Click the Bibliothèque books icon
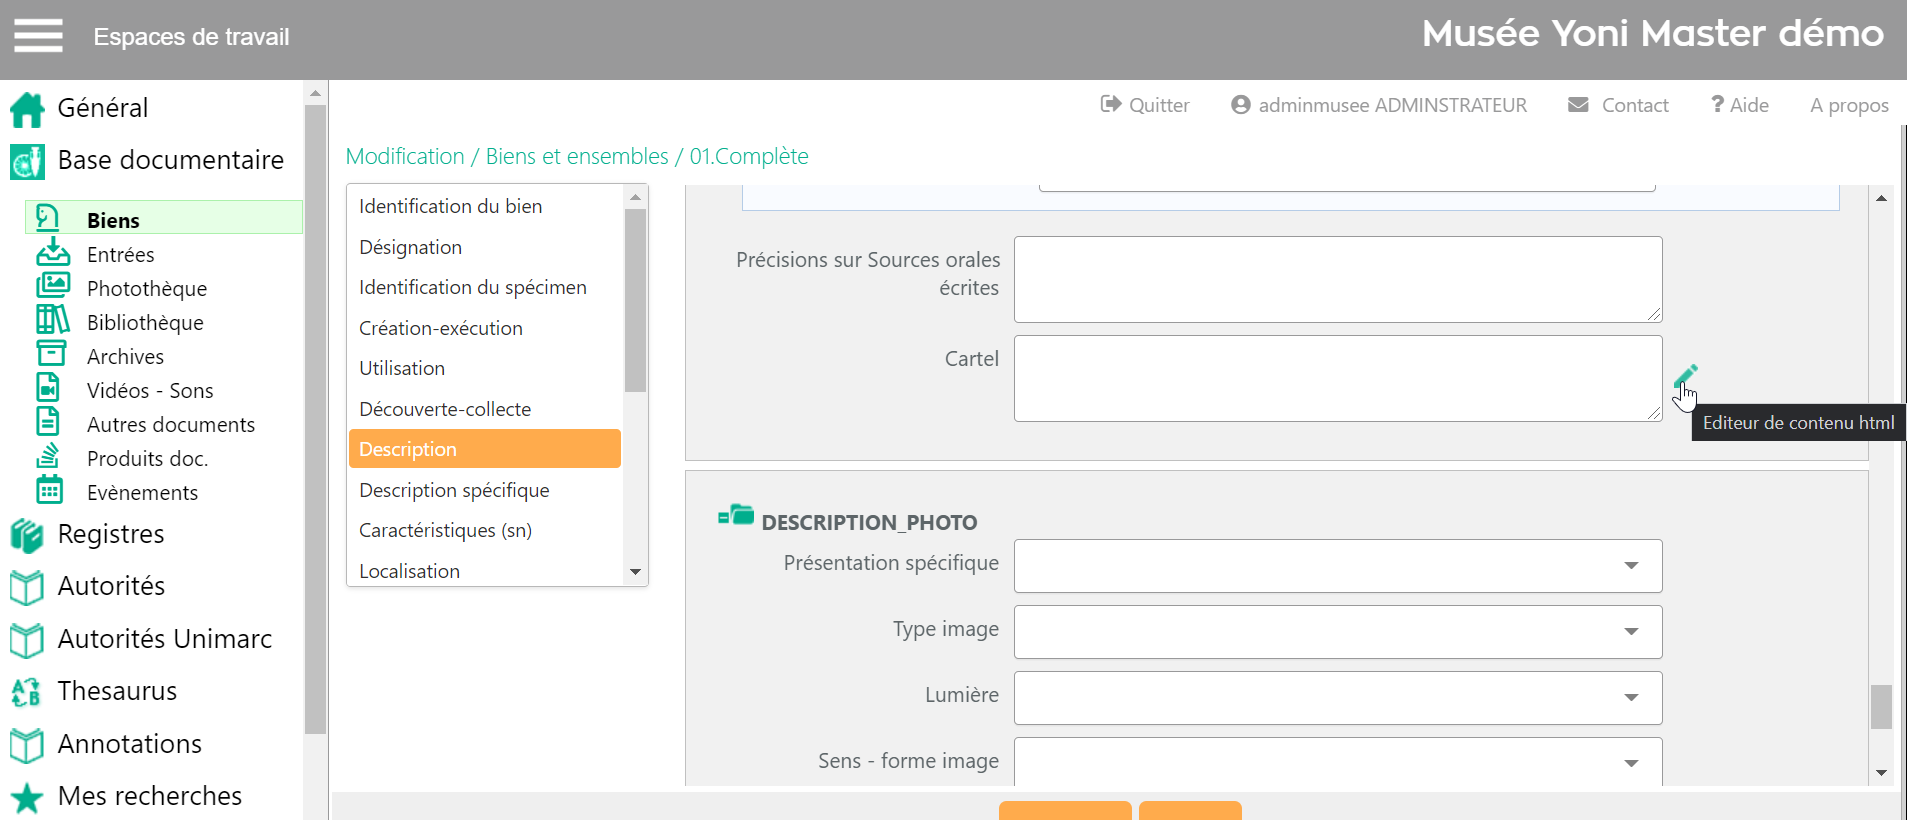Image resolution: width=1907 pixels, height=820 pixels. tap(52, 320)
